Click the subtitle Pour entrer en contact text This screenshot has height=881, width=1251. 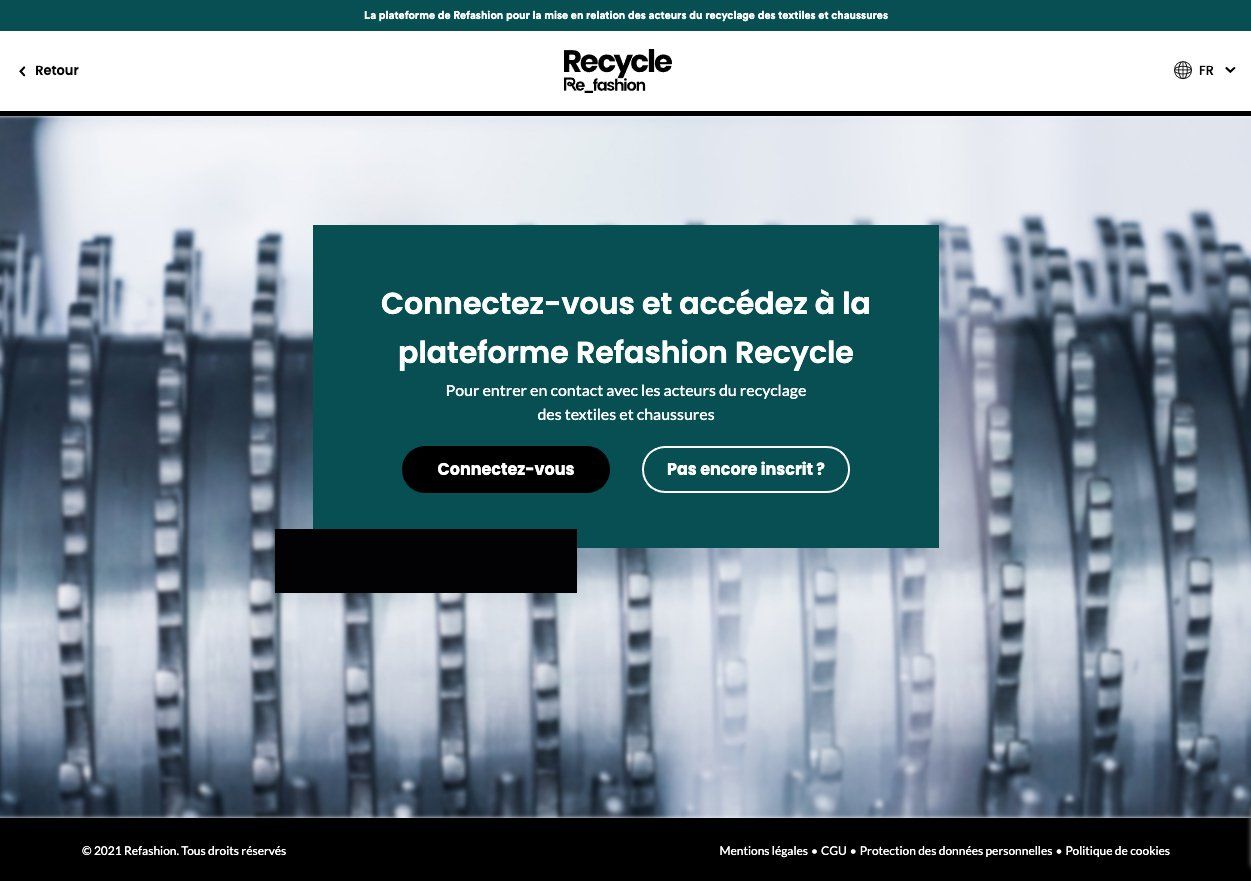626,402
